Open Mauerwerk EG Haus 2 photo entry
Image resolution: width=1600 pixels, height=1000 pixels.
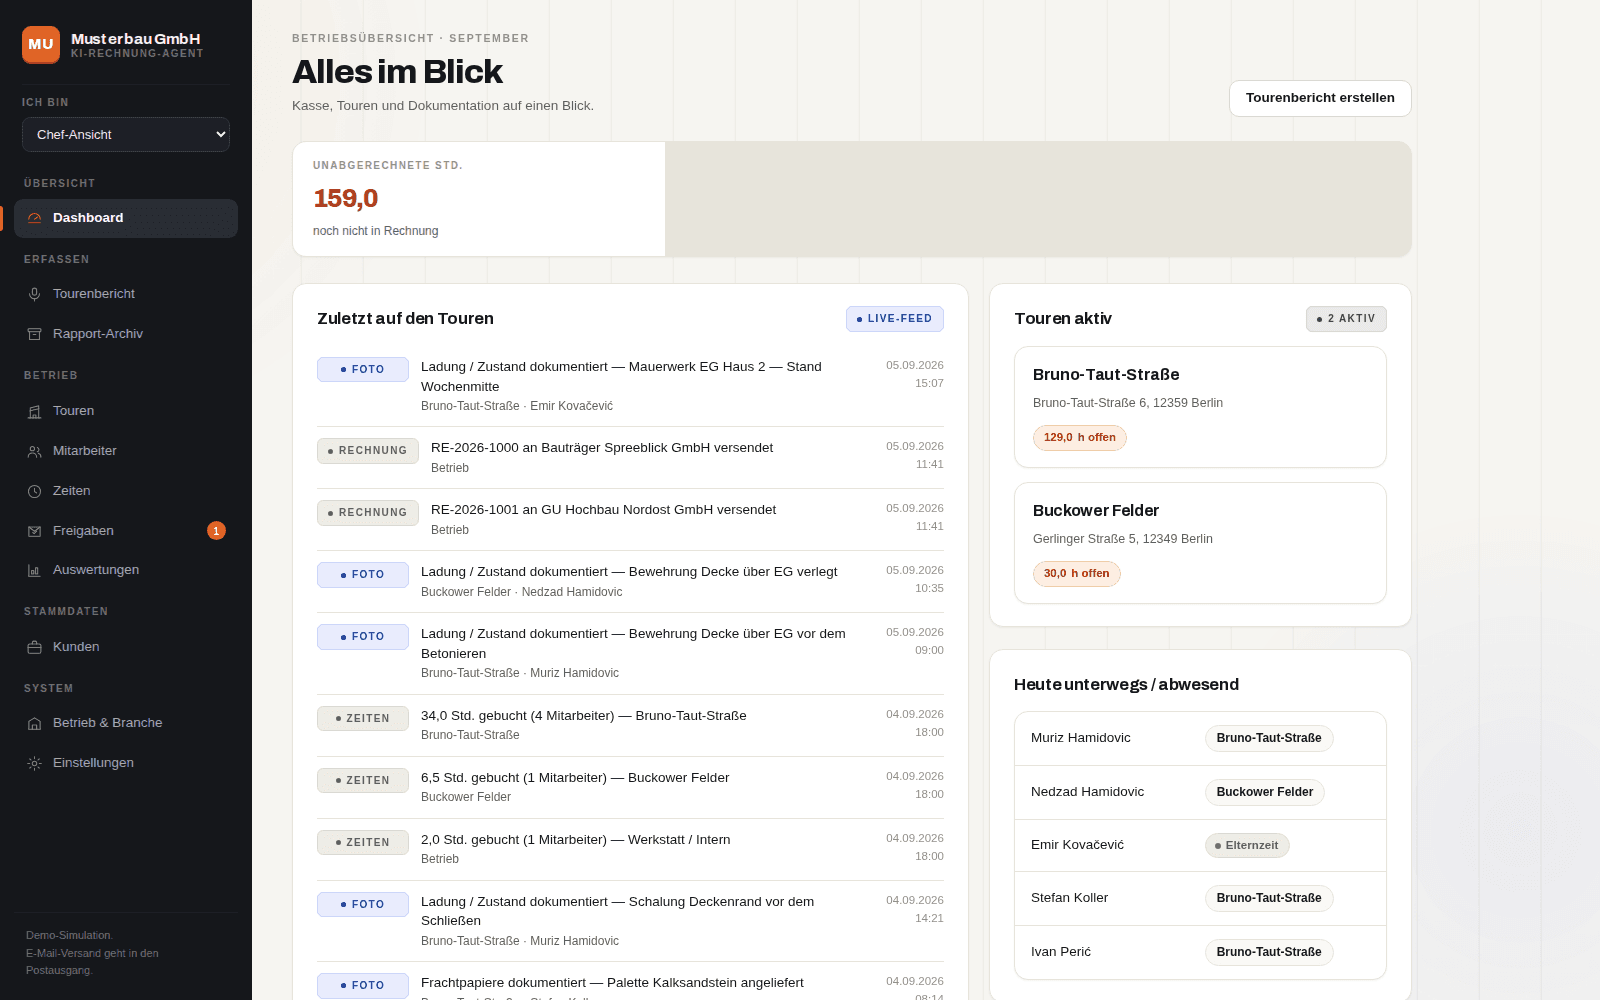630,385
